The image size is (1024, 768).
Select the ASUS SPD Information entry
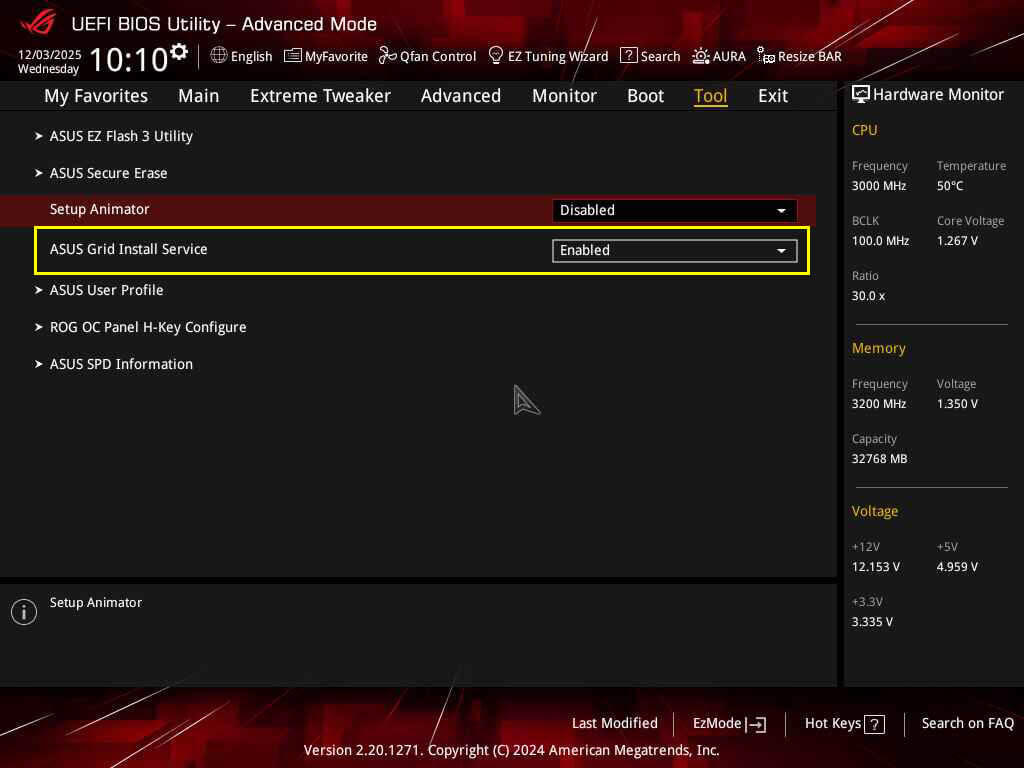[x=121, y=364]
